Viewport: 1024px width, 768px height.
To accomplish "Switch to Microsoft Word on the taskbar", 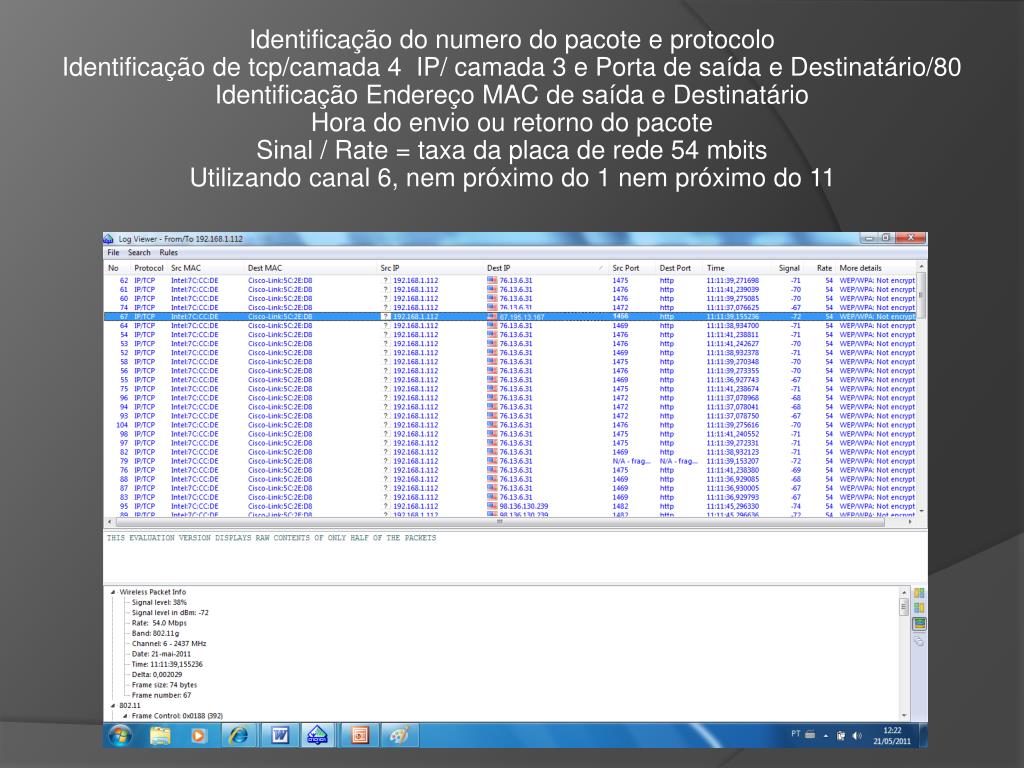I will (x=280, y=735).
